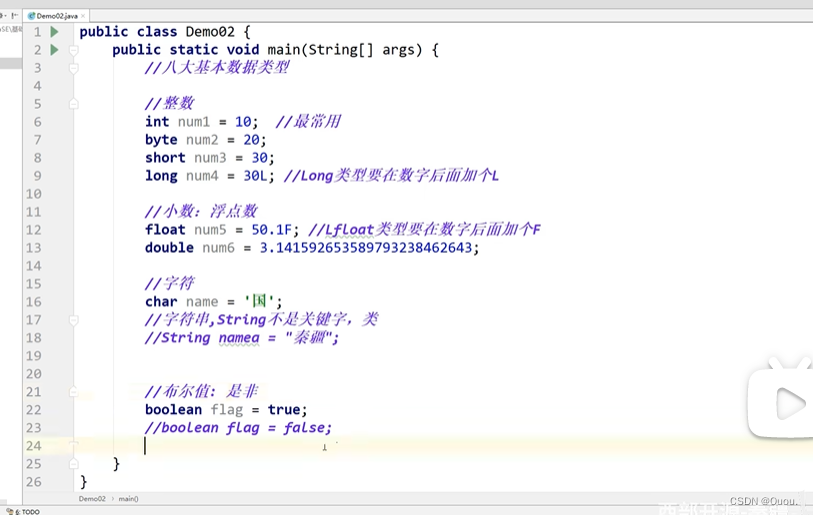813x515 pixels.
Task: Click the value 50.1F on line 12
Action: tap(272, 230)
